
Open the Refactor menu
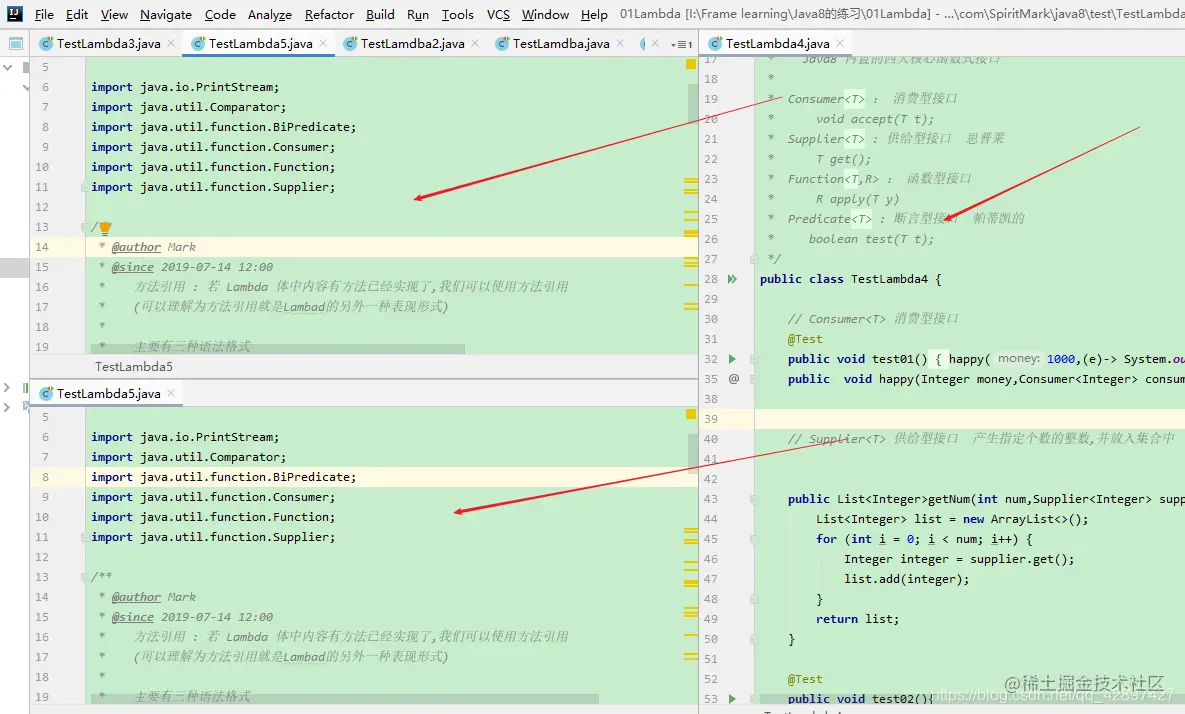(329, 14)
